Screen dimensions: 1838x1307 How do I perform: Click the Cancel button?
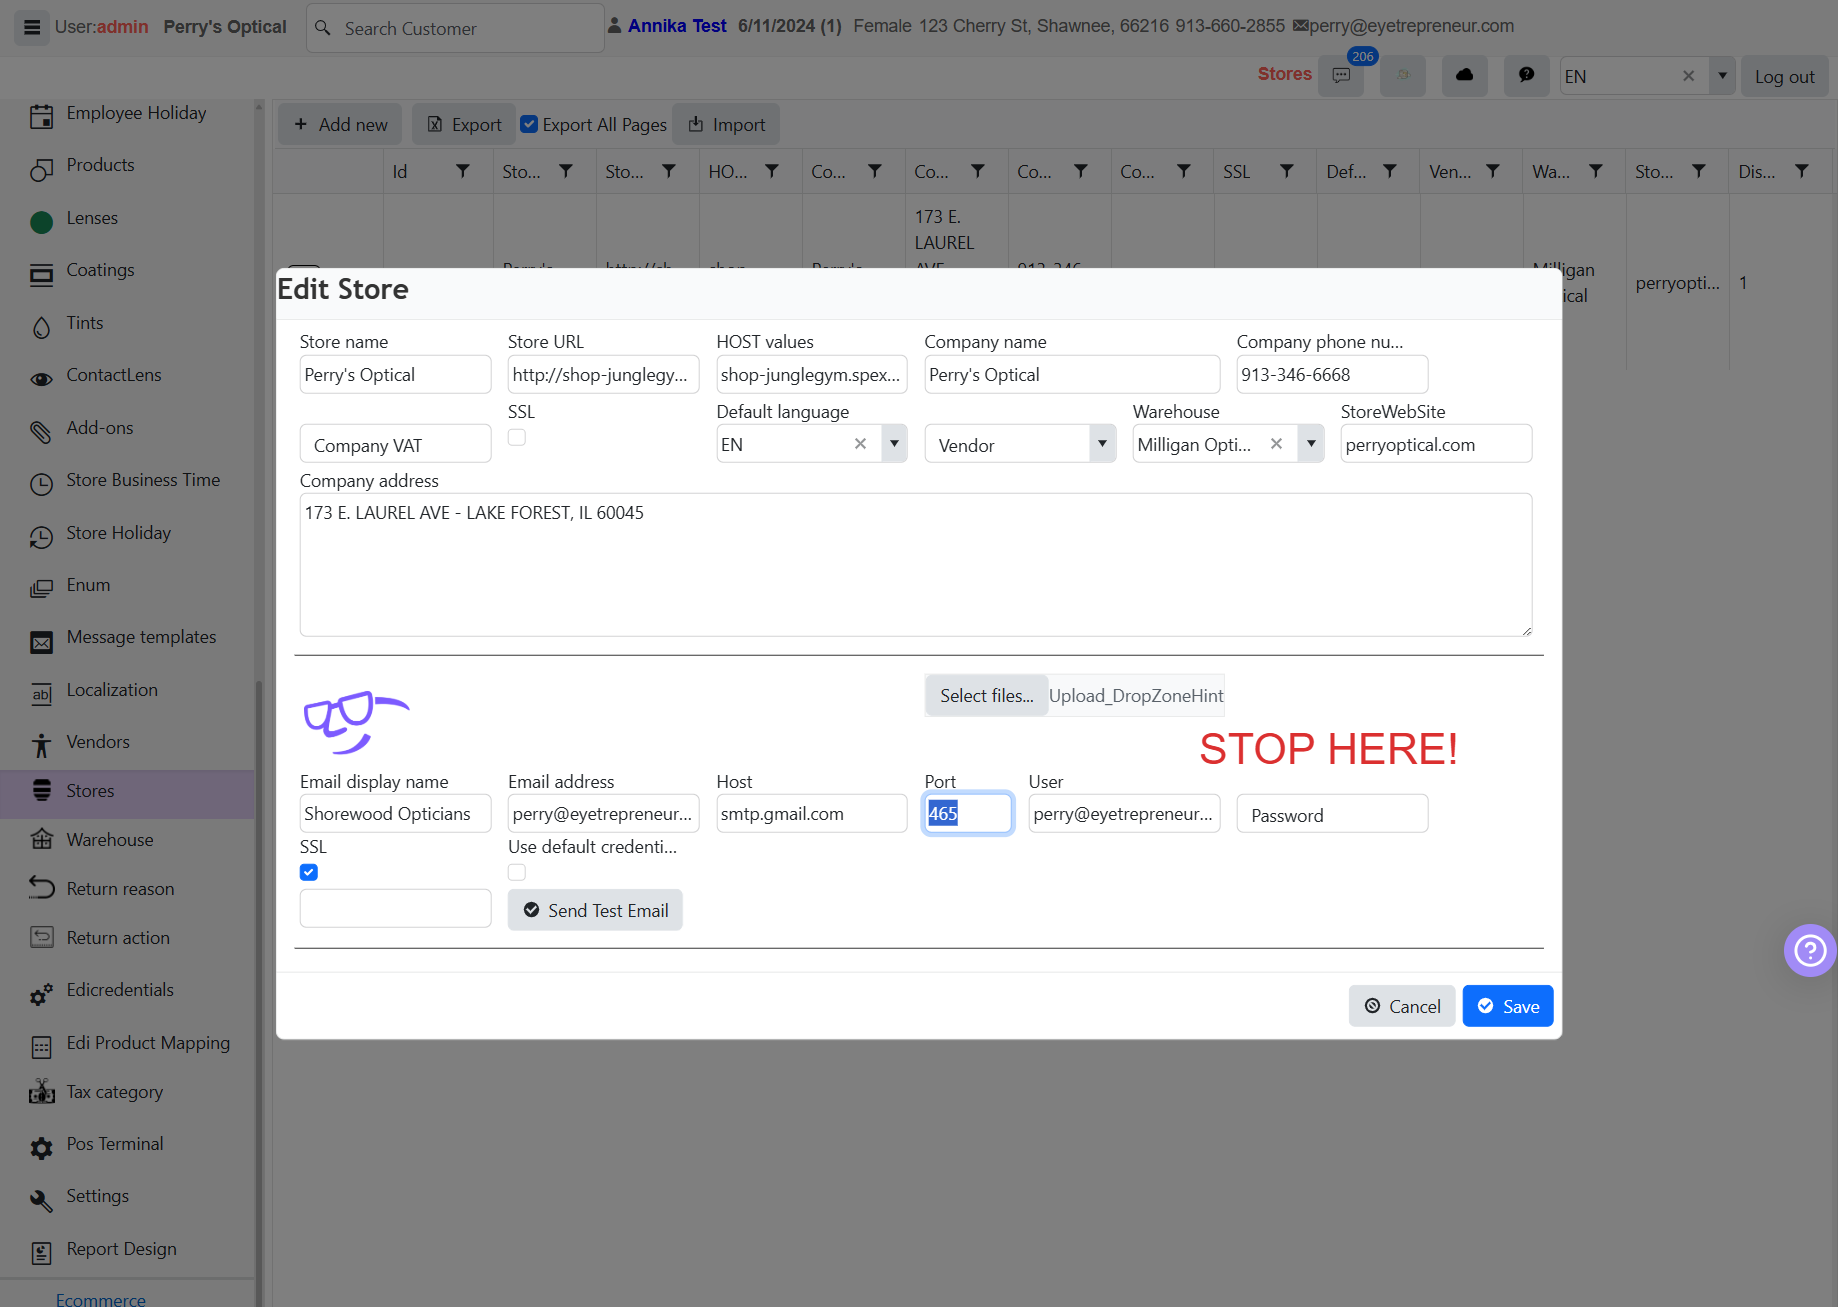coord(1402,1006)
